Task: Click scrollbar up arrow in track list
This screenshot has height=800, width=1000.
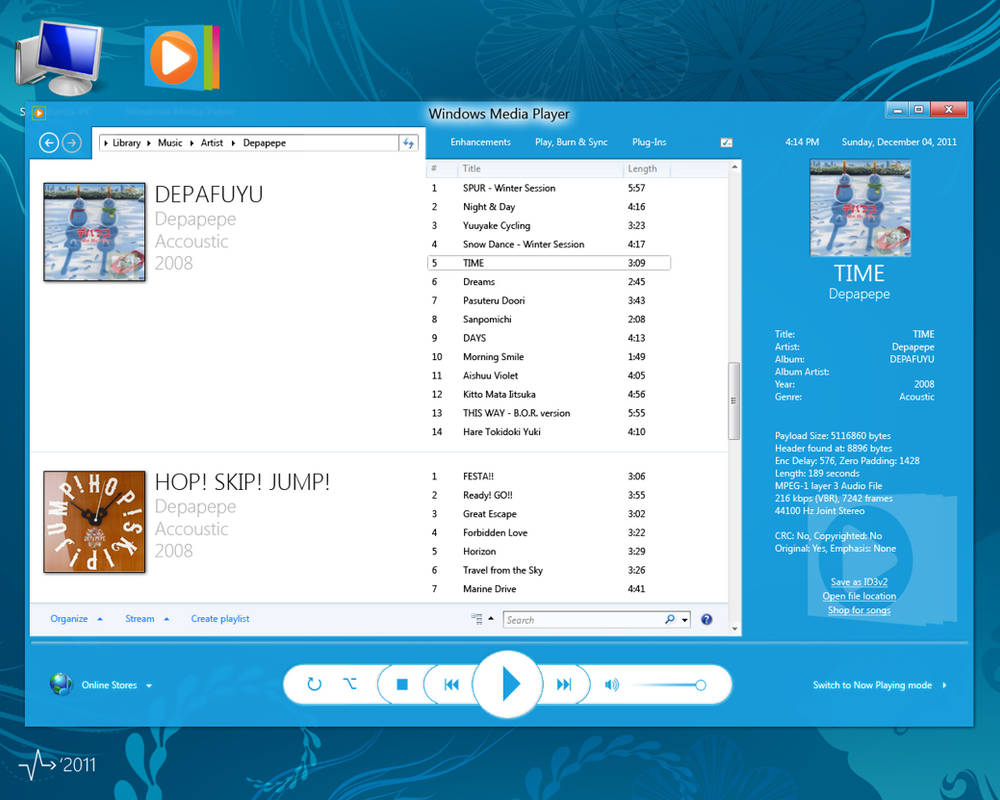Action: pos(734,167)
